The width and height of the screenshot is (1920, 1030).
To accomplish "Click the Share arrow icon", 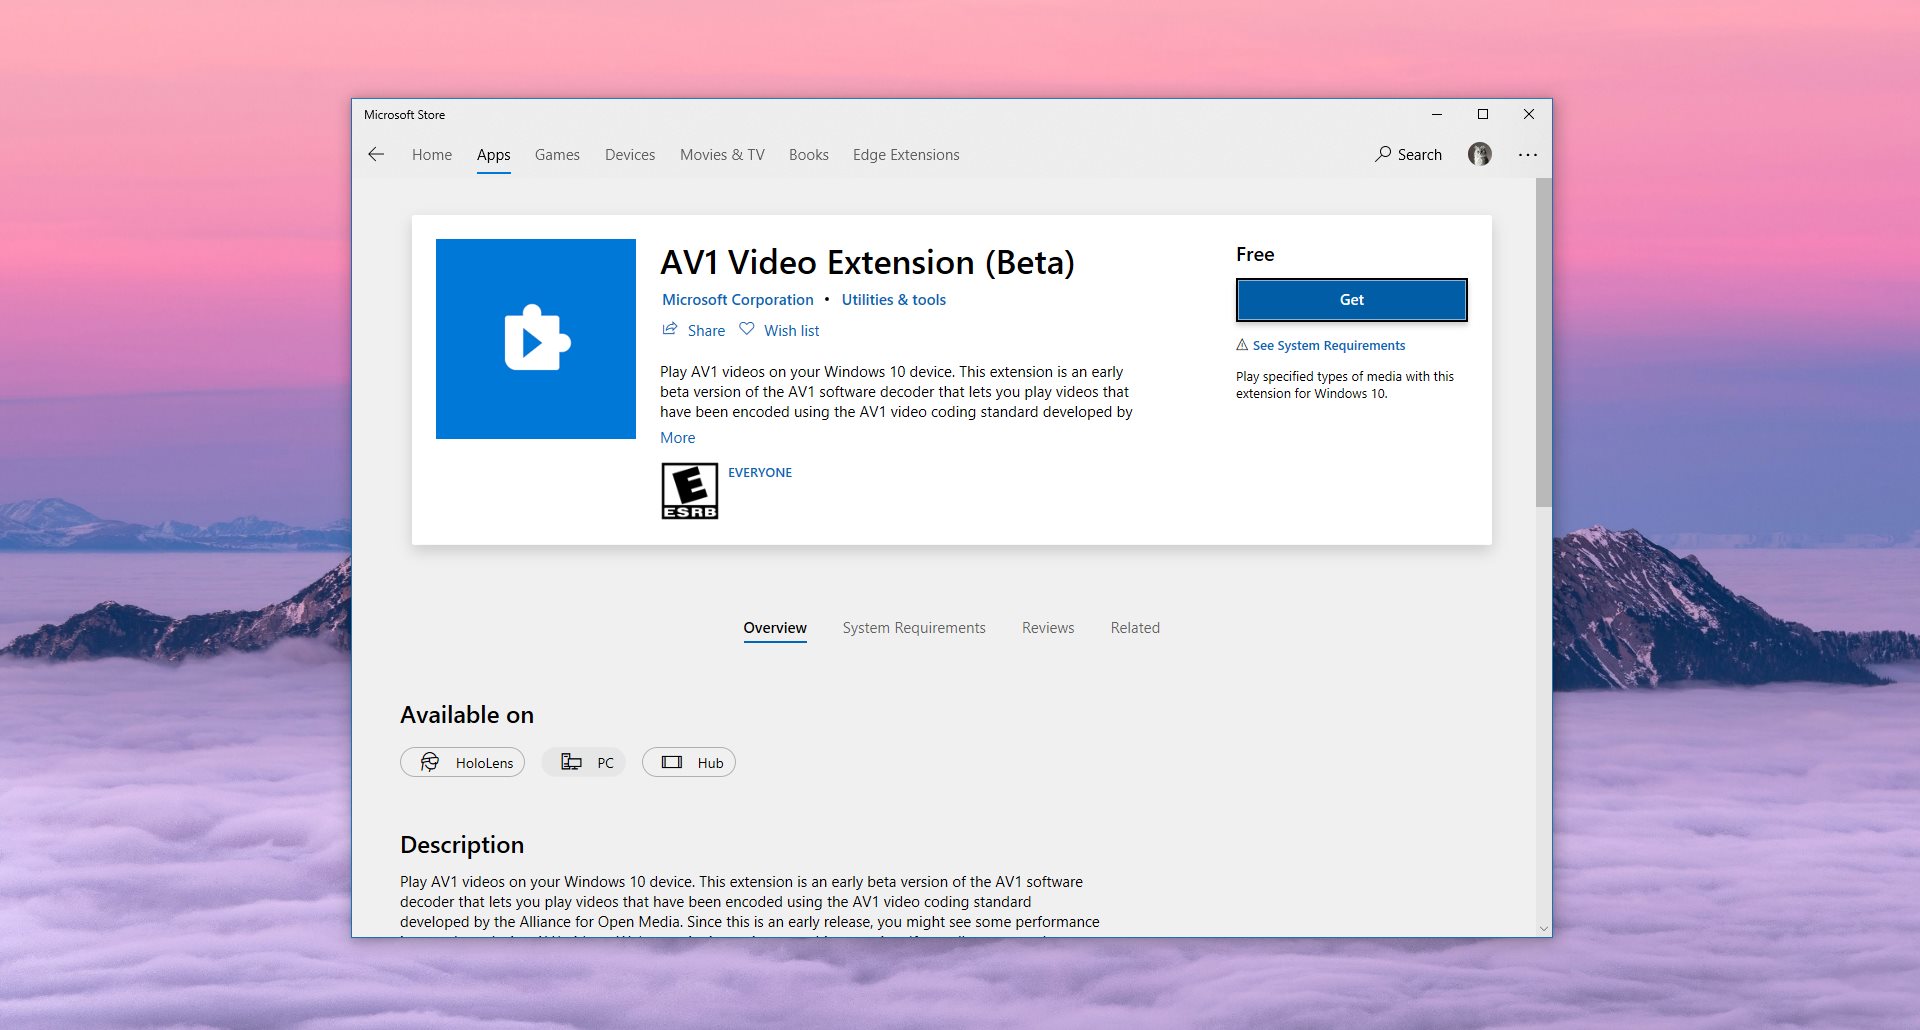I will (x=670, y=329).
